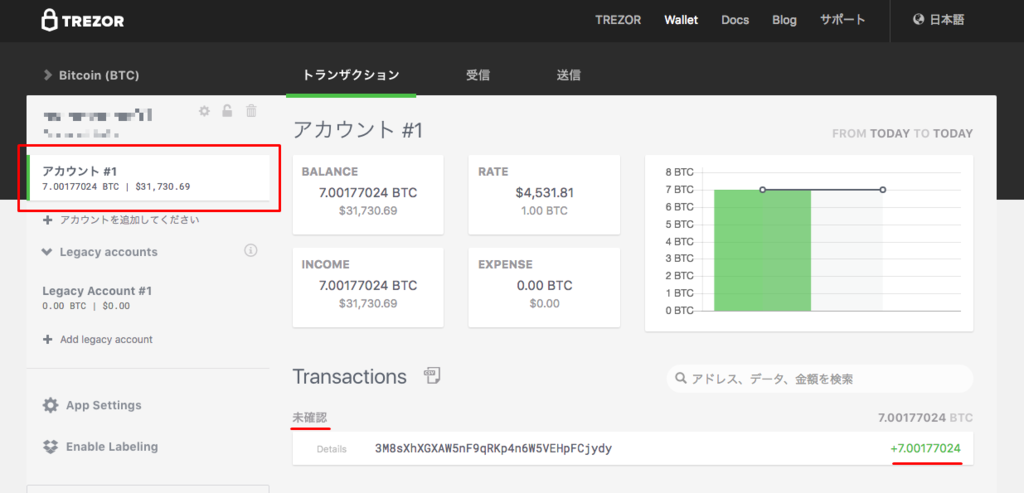Viewport: 1024px width, 493px height.
Task: Click the device unlock padlock icon
Action: pos(227,111)
